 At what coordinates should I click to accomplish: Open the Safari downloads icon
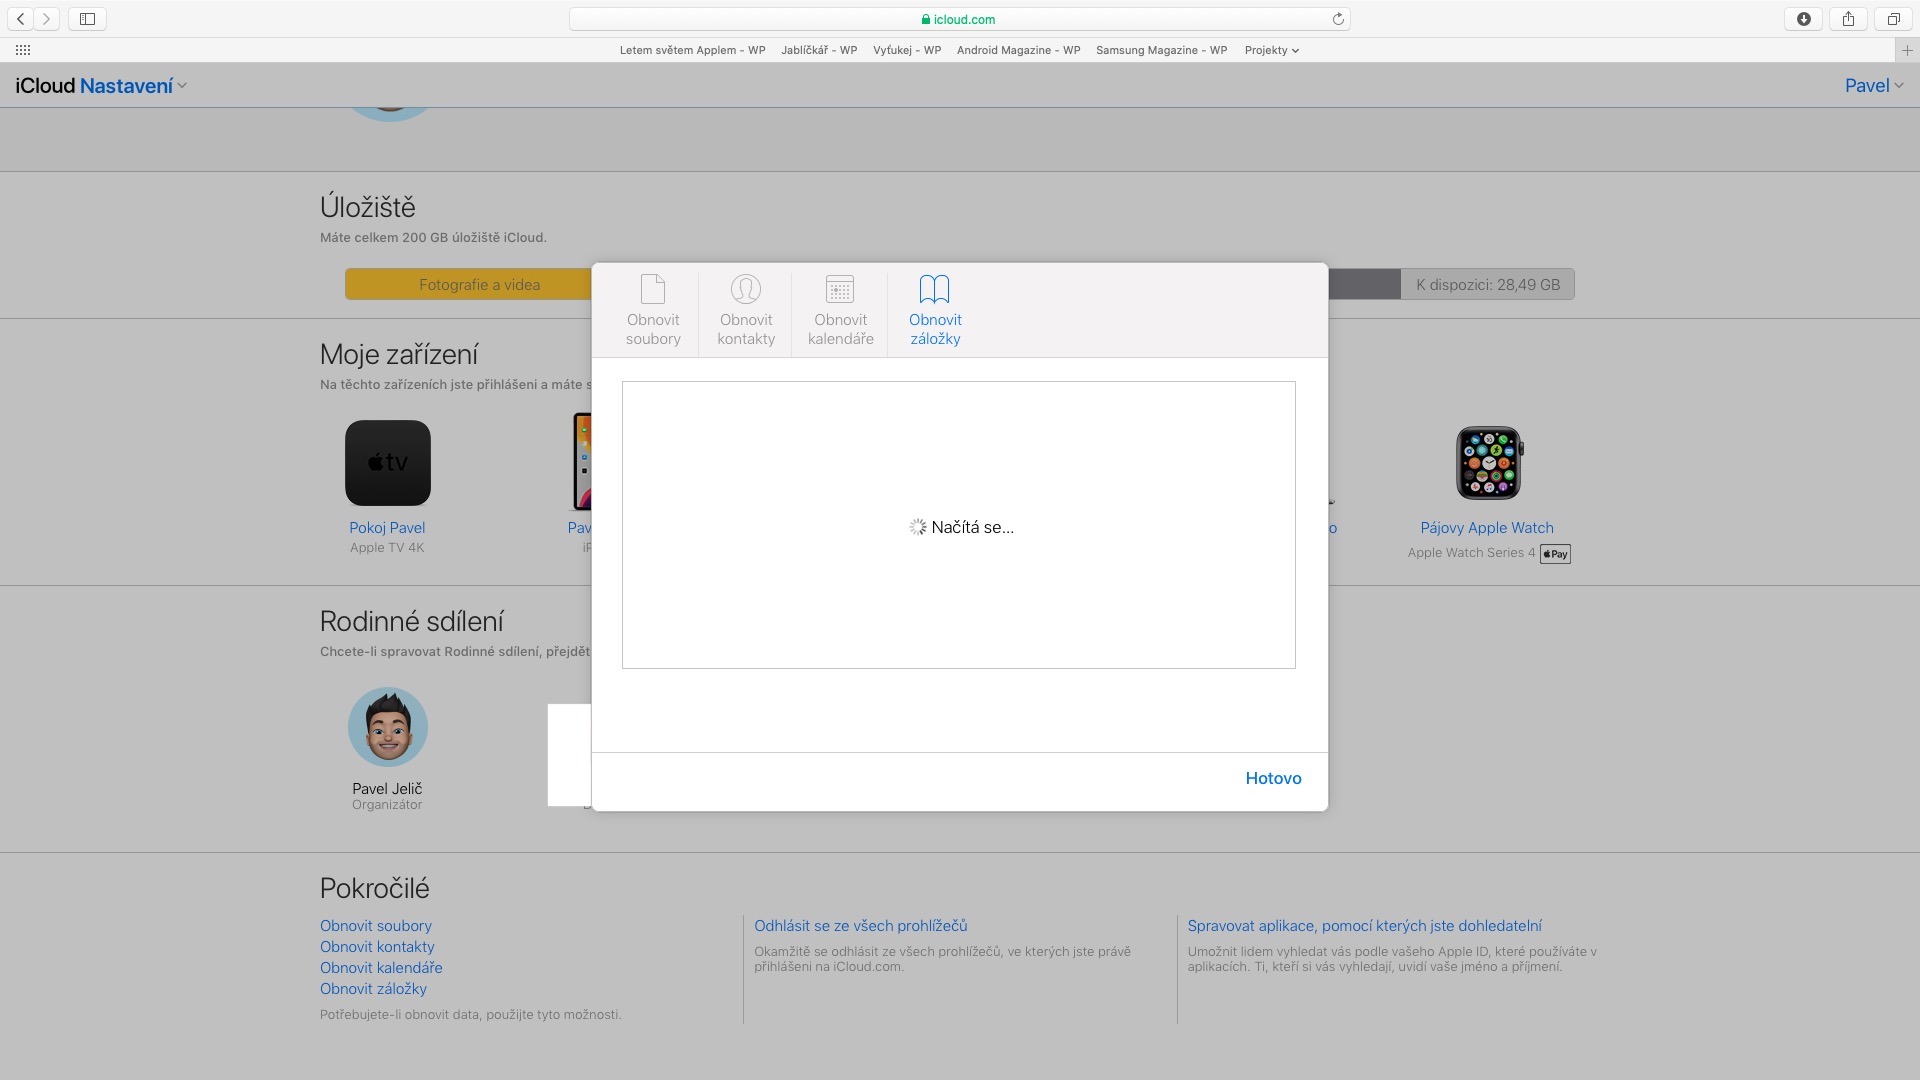point(1804,19)
